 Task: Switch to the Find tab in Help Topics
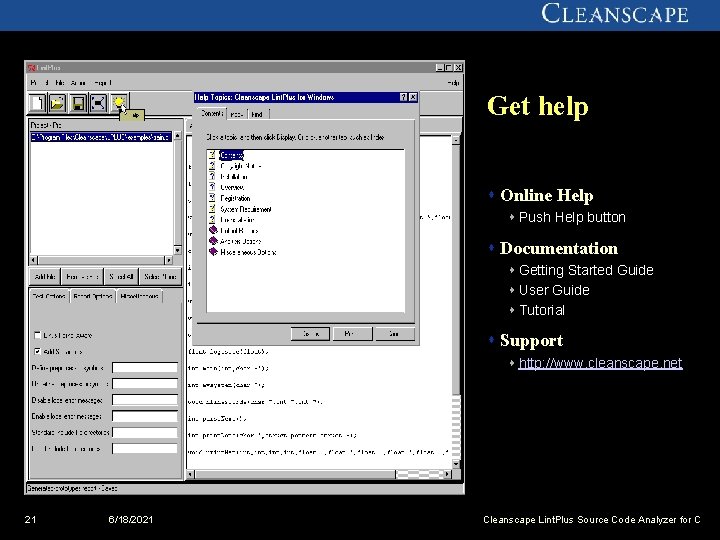click(x=258, y=114)
